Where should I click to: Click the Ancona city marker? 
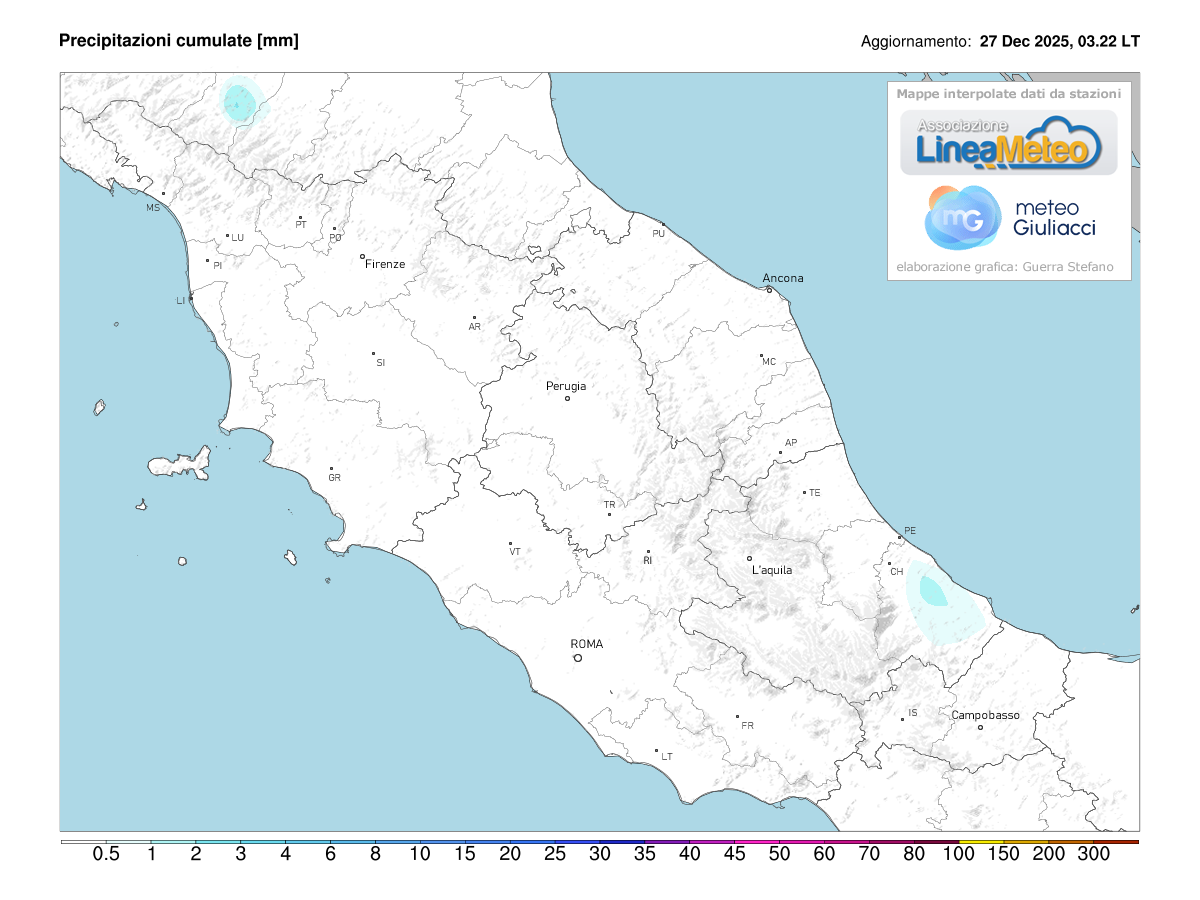769,290
